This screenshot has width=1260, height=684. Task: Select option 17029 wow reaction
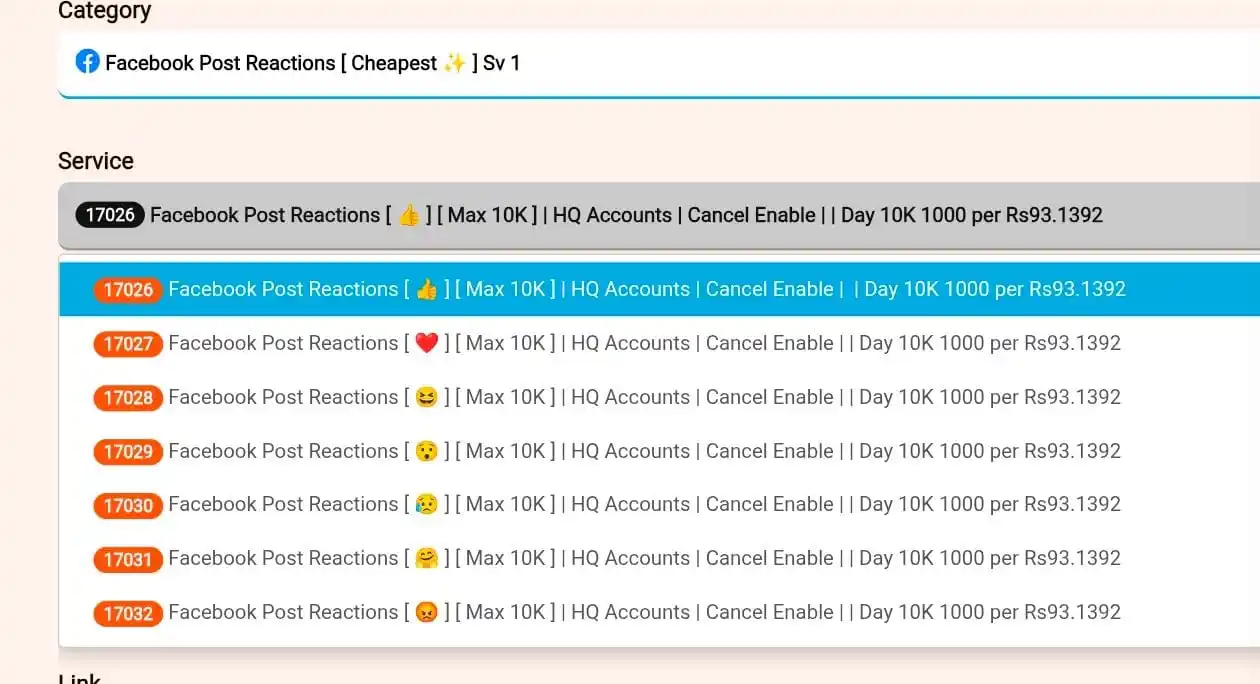coord(659,451)
